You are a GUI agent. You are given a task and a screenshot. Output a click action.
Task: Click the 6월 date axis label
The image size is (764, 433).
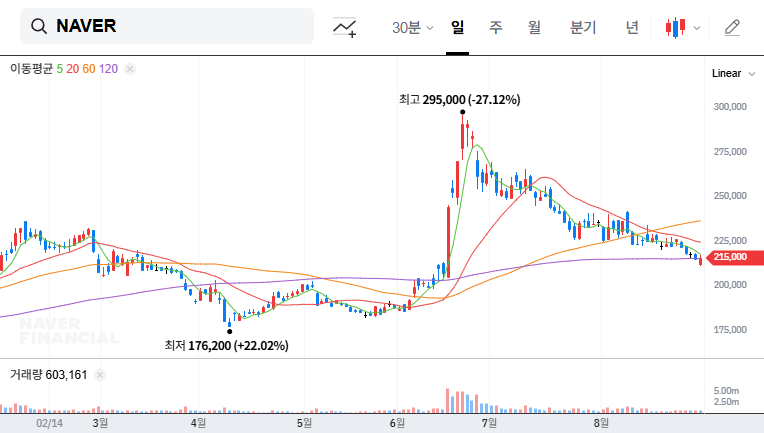tap(397, 423)
